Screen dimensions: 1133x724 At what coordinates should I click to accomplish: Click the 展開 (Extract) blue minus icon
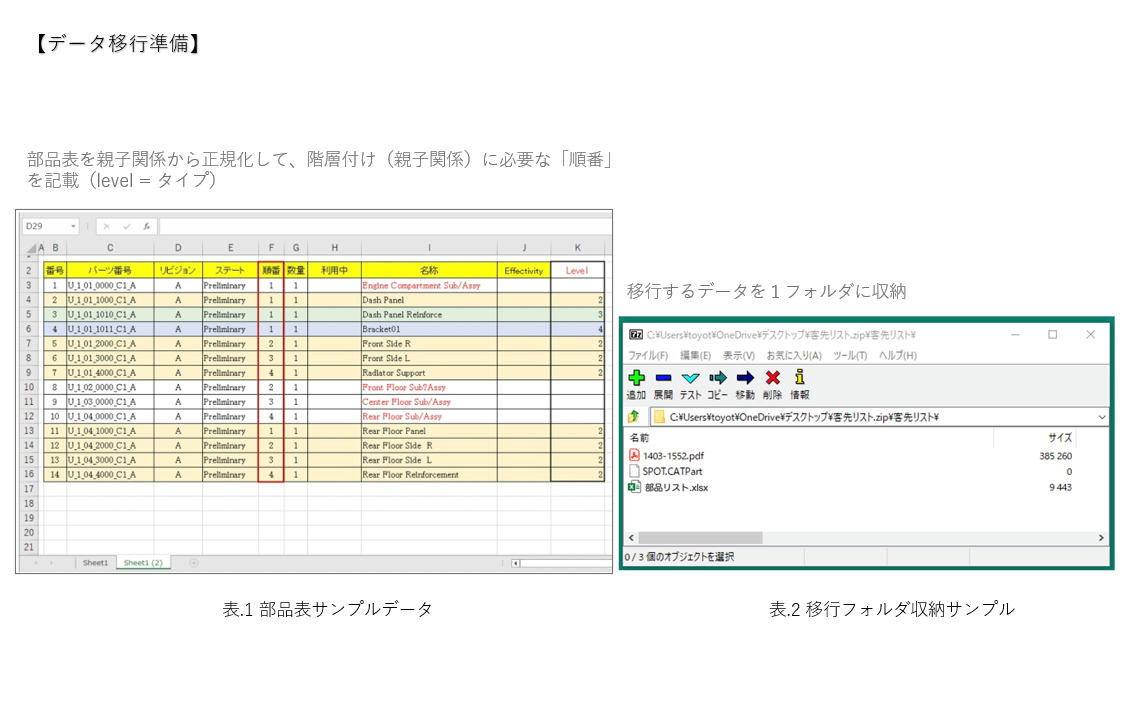(663, 378)
